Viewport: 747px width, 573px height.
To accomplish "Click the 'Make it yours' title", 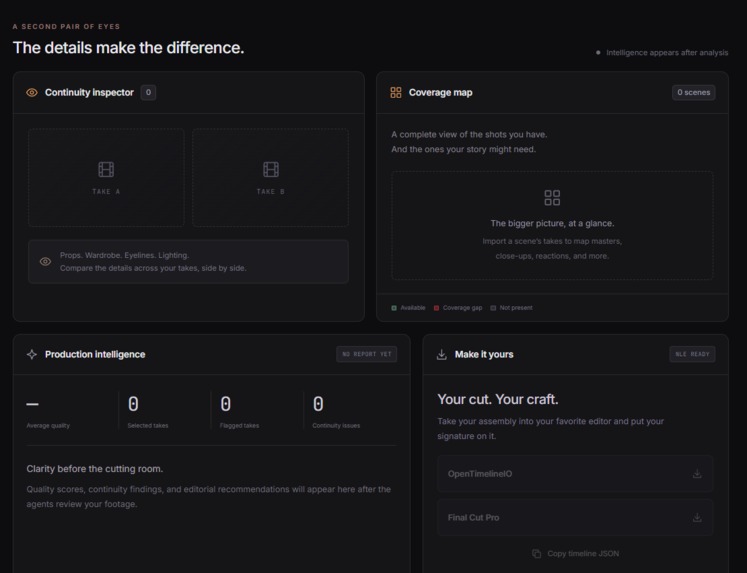I will [x=484, y=354].
